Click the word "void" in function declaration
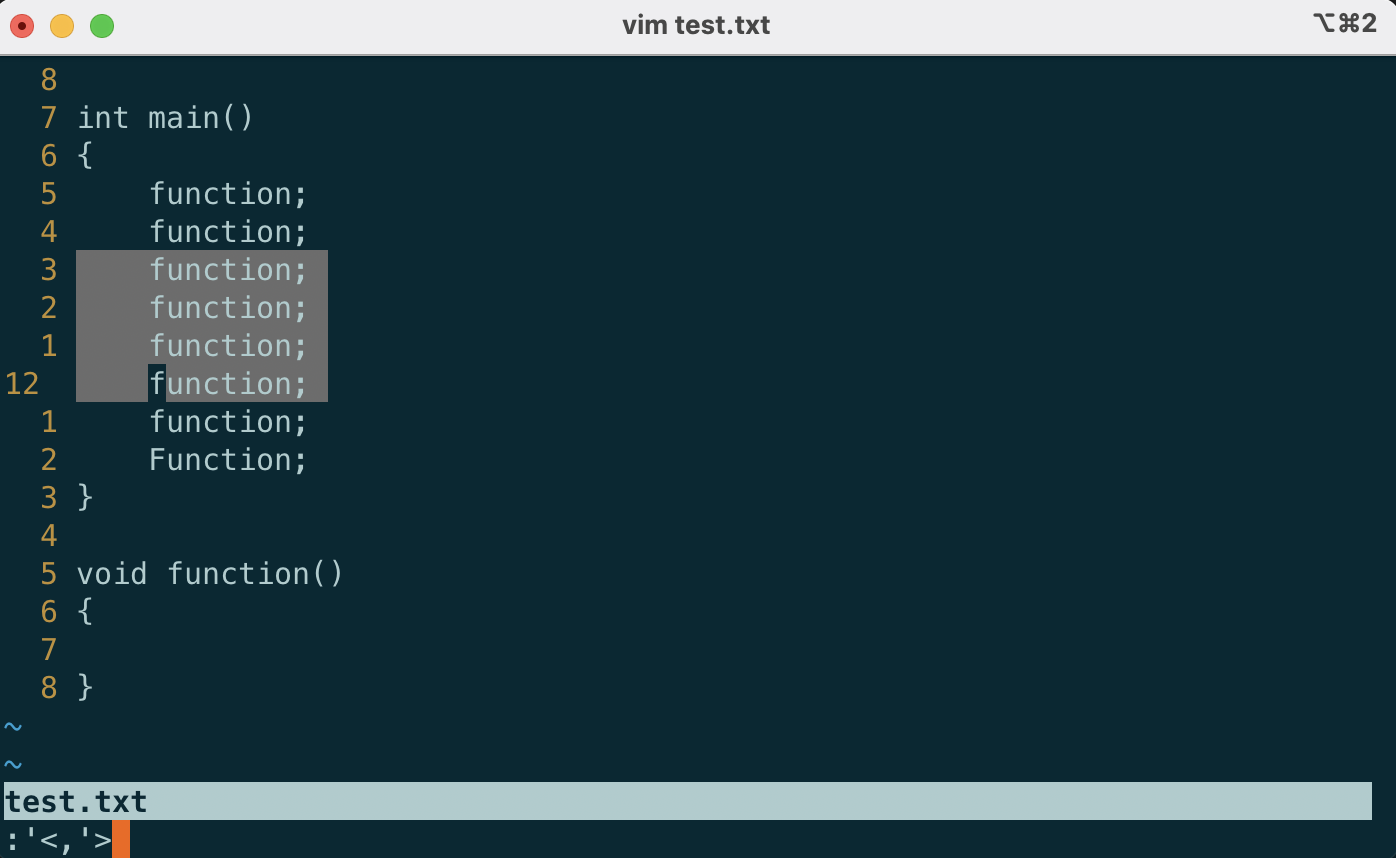The height and width of the screenshot is (858, 1396). pos(112,574)
